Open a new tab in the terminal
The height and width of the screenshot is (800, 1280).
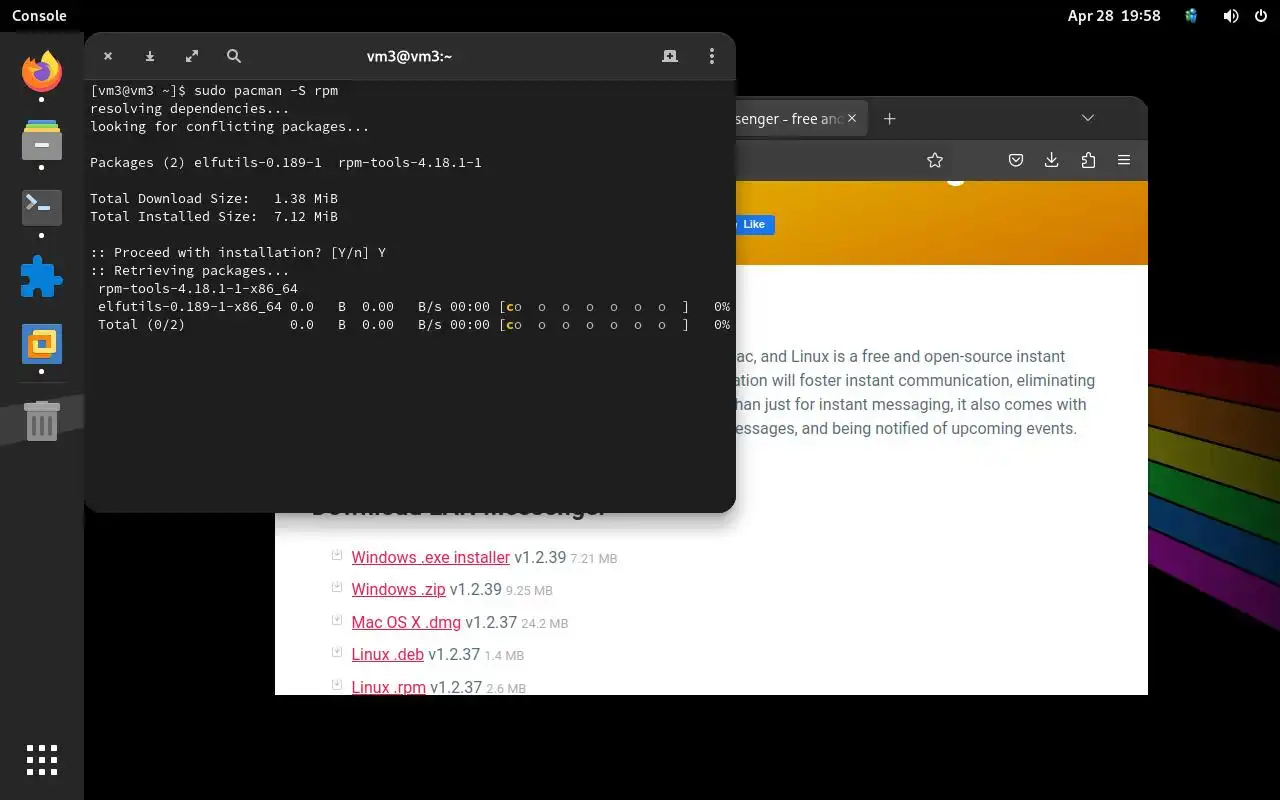[x=670, y=56]
